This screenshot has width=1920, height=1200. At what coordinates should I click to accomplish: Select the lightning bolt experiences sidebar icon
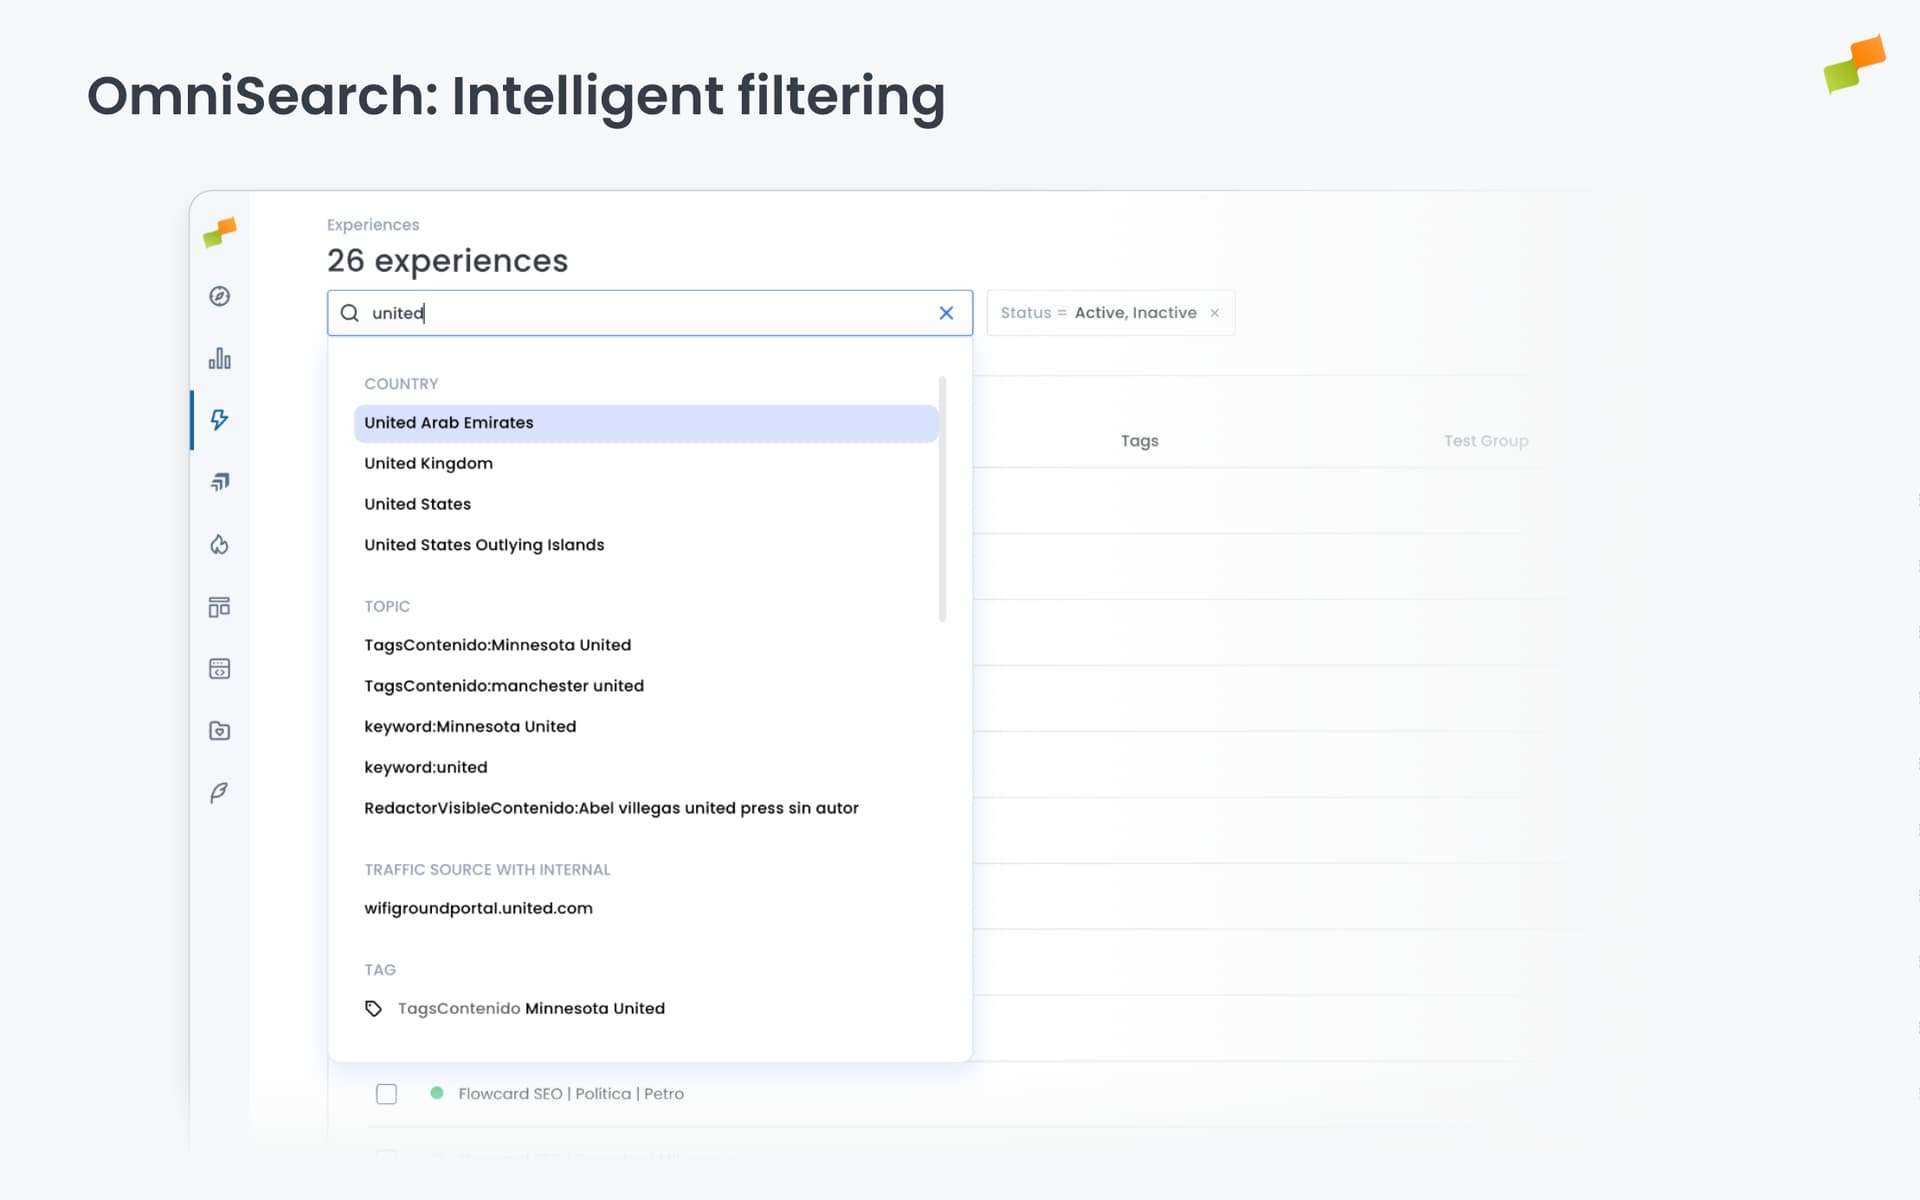click(x=220, y=420)
